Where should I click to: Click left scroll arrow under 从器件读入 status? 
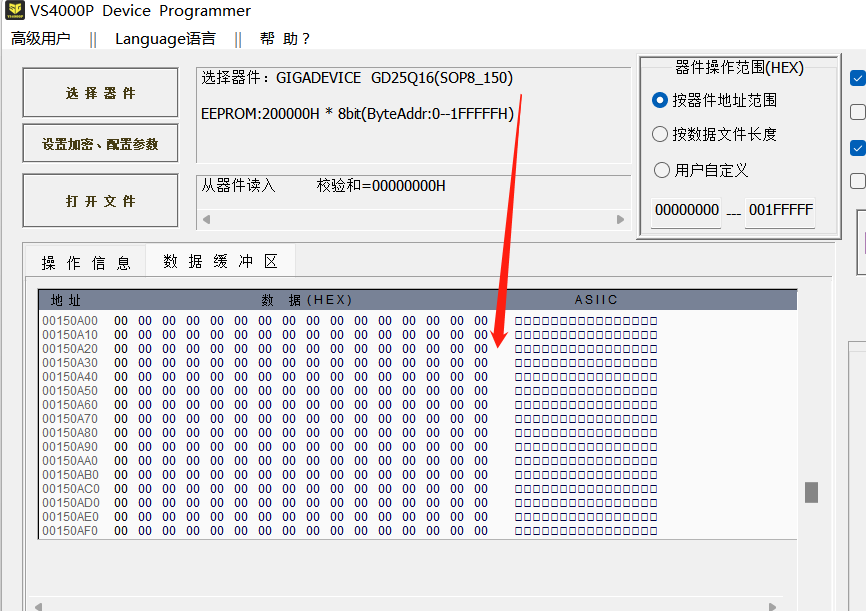click(207, 219)
